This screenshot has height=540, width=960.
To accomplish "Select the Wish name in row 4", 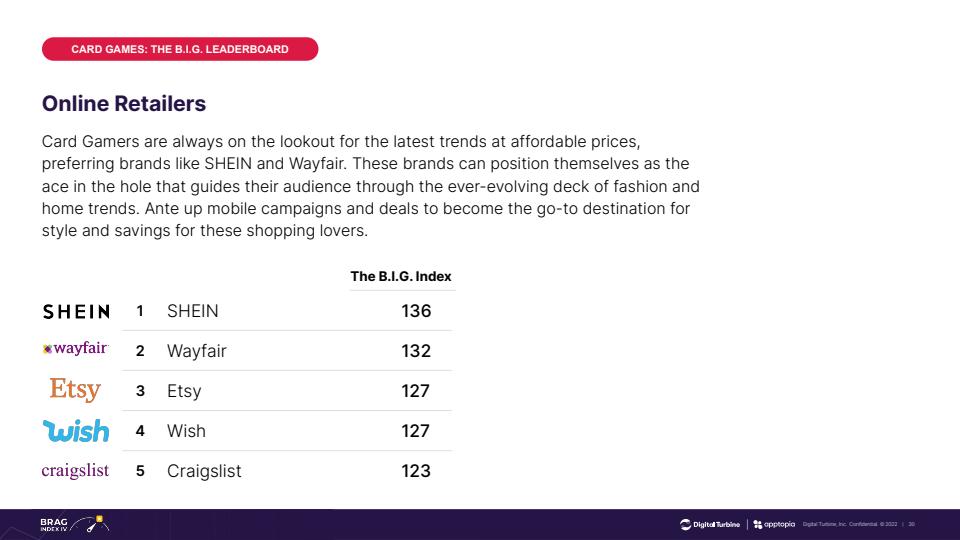I will tap(186, 431).
